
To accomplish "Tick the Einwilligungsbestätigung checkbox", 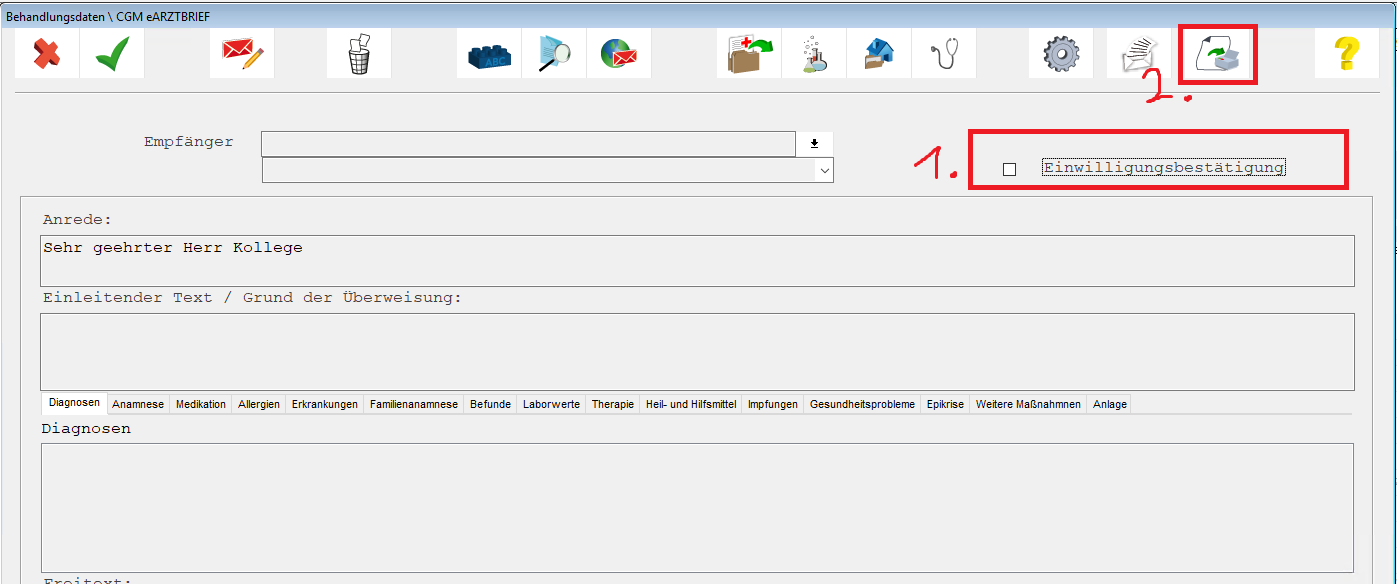I will point(1009,169).
